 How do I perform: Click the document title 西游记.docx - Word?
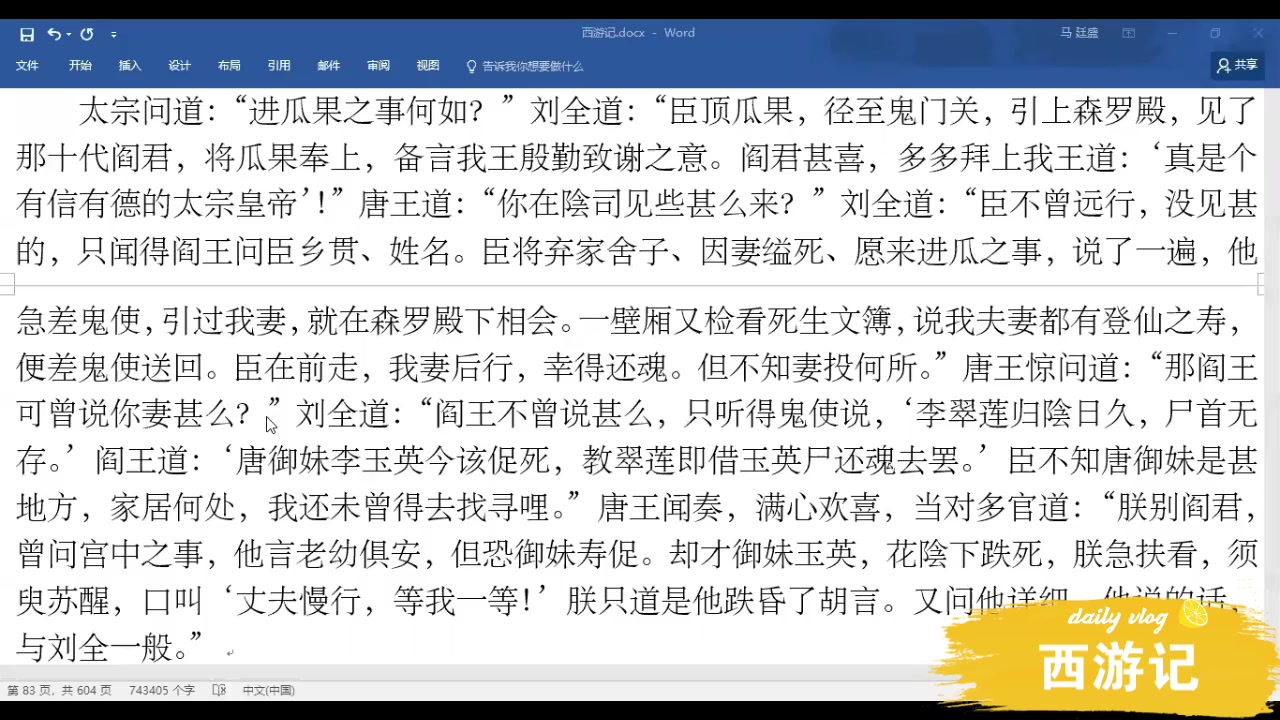(x=638, y=33)
